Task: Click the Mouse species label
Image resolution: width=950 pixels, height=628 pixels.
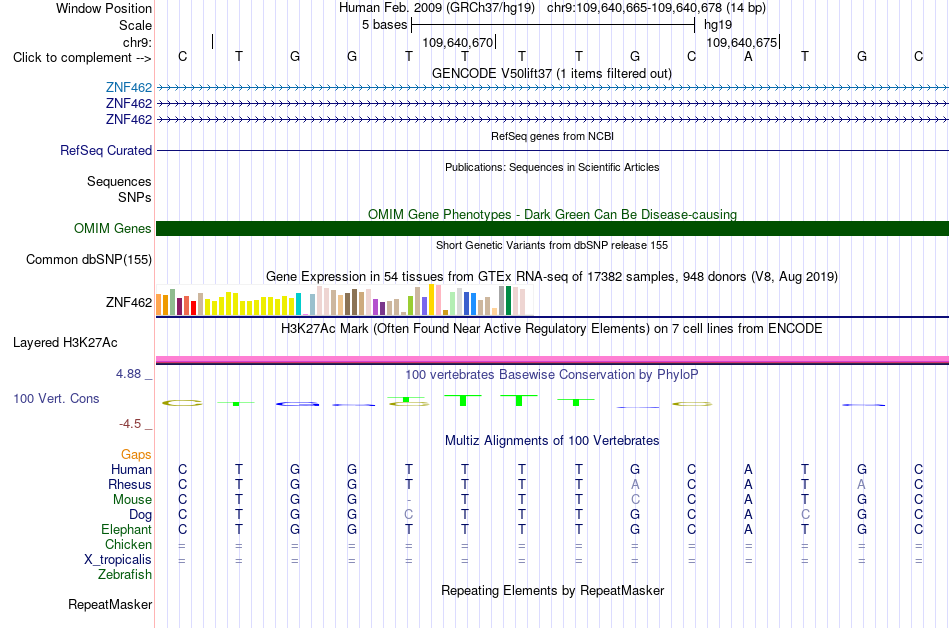Action: coord(132,500)
